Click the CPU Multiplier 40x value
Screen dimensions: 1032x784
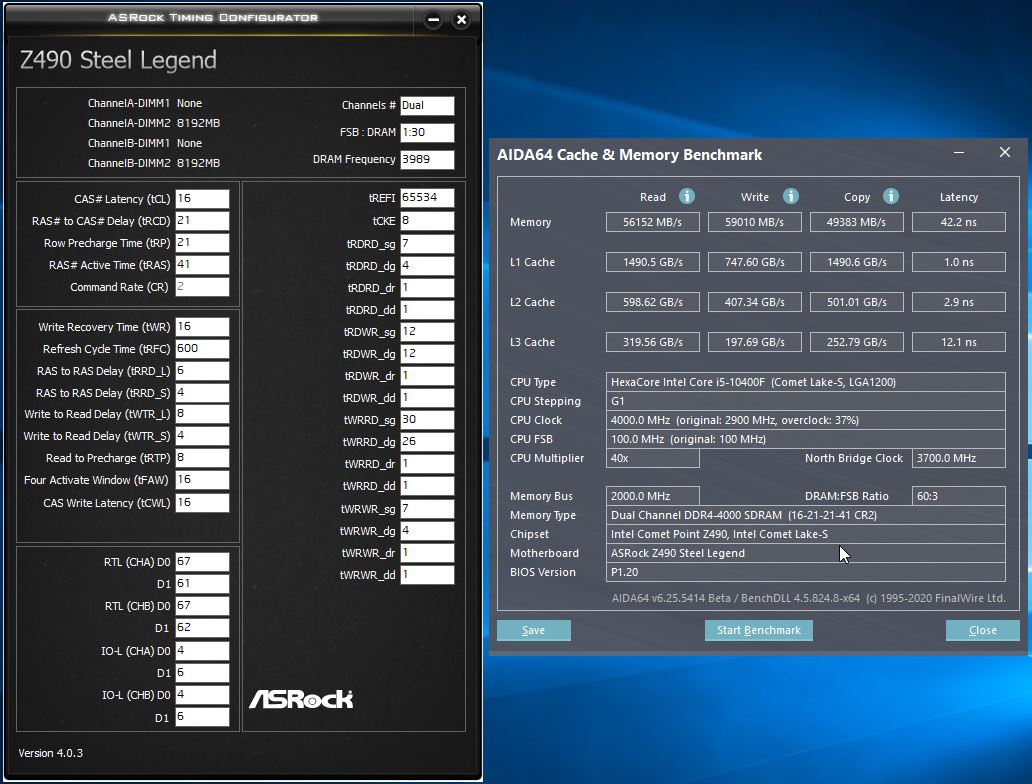(652, 458)
